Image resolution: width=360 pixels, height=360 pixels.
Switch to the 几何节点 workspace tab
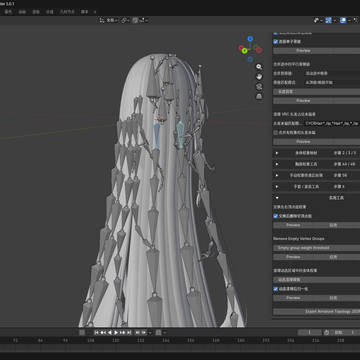[68, 12]
